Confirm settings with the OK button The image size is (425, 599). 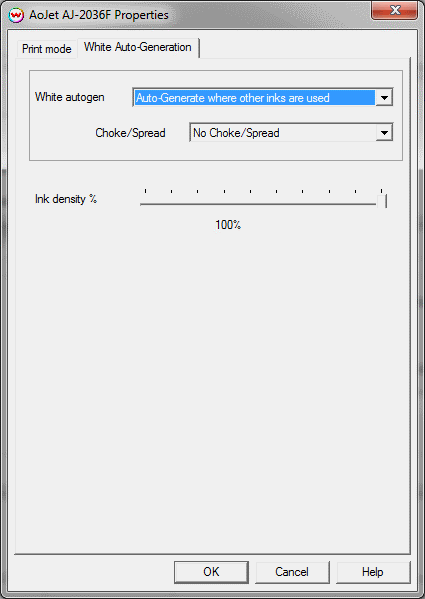point(211,572)
